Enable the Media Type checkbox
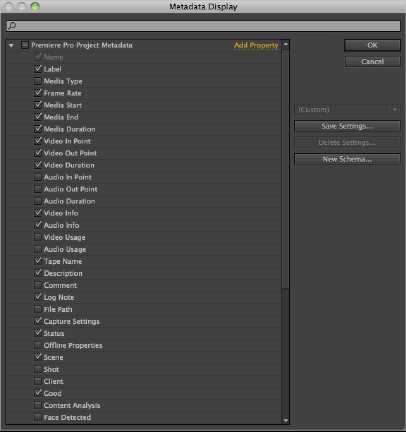Image resolution: width=406 pixels, height=432 pixels. point(38,81)
